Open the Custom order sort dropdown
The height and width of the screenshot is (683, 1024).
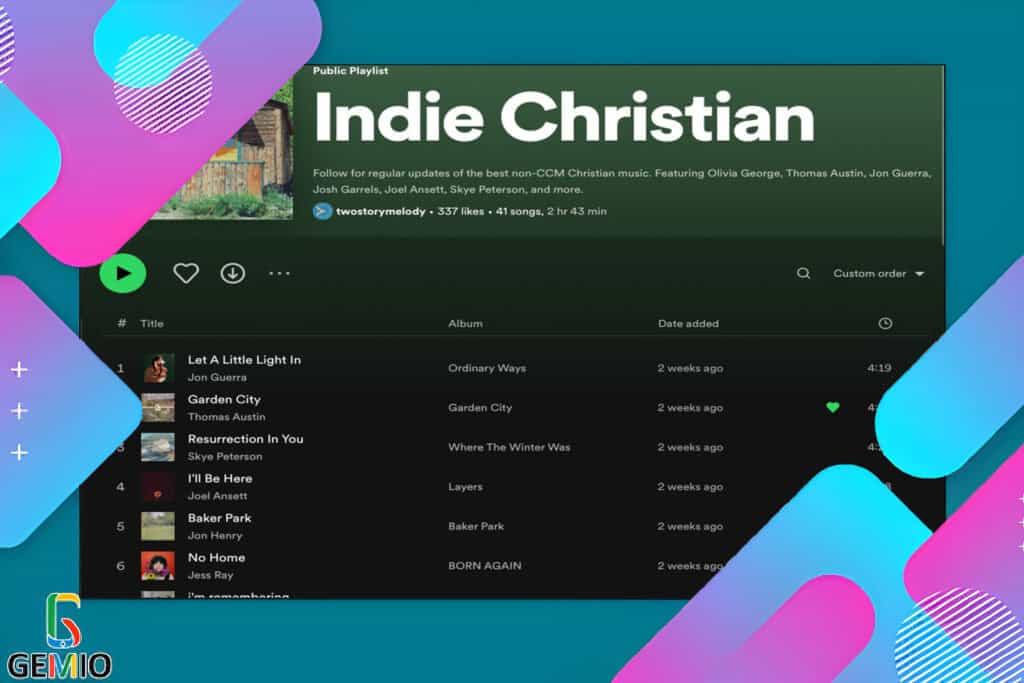point(878,273)
